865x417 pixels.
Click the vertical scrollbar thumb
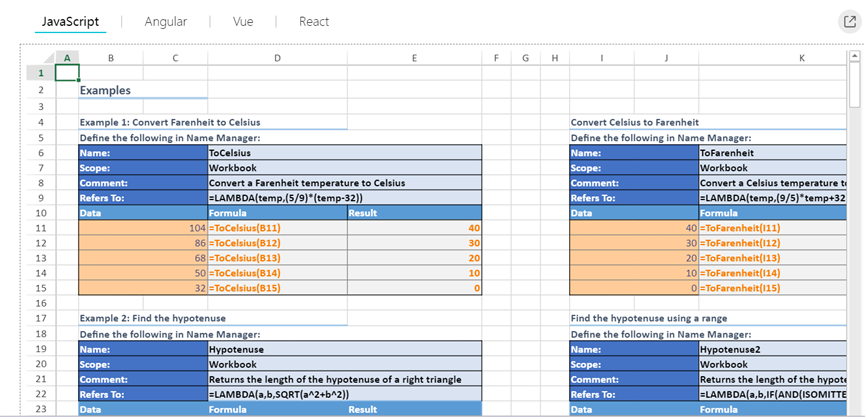pyautogui.click(x=855, y=84)
